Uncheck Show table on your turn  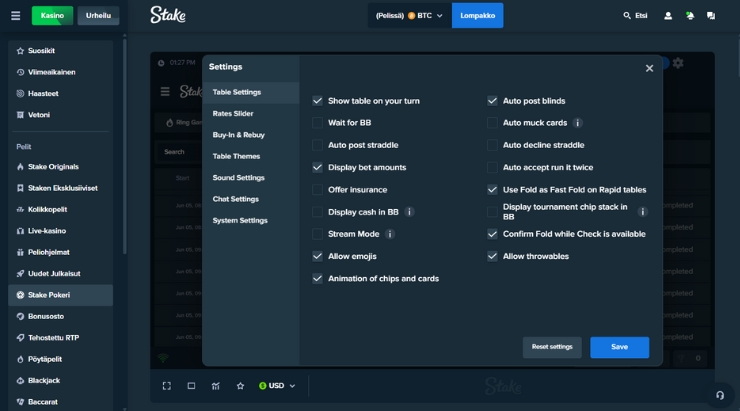[x=318, y=101]
